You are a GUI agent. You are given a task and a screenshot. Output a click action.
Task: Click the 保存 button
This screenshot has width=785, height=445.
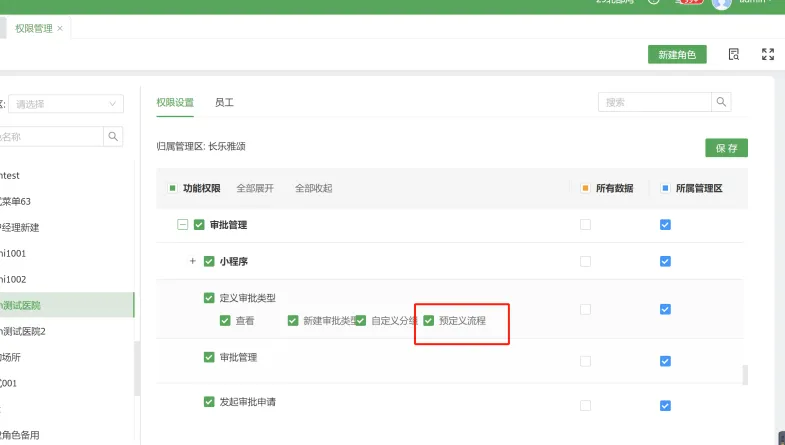(x=726, y=148)
